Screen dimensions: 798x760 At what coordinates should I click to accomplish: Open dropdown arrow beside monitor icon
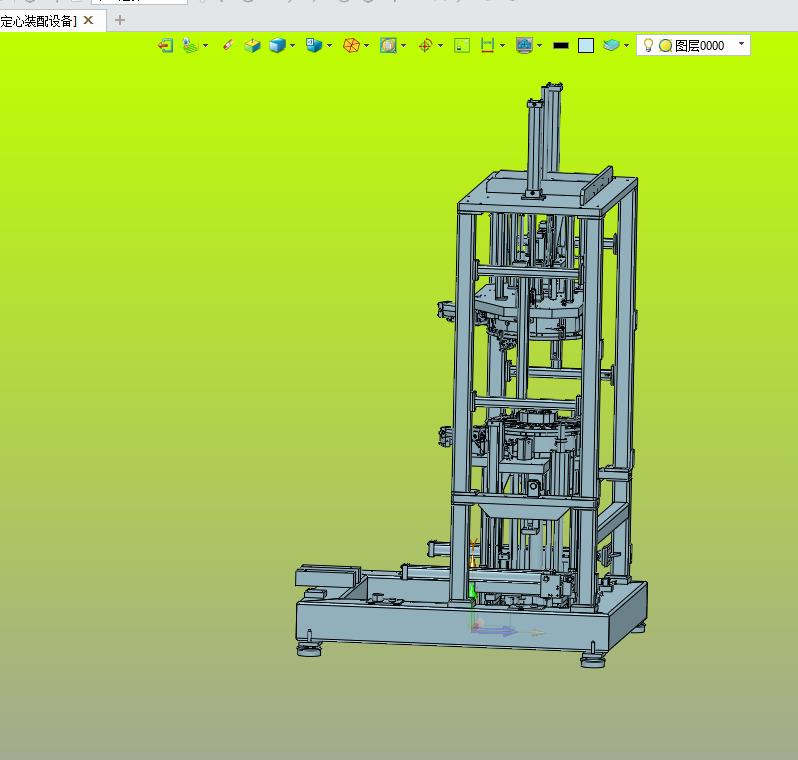(539, 45)
